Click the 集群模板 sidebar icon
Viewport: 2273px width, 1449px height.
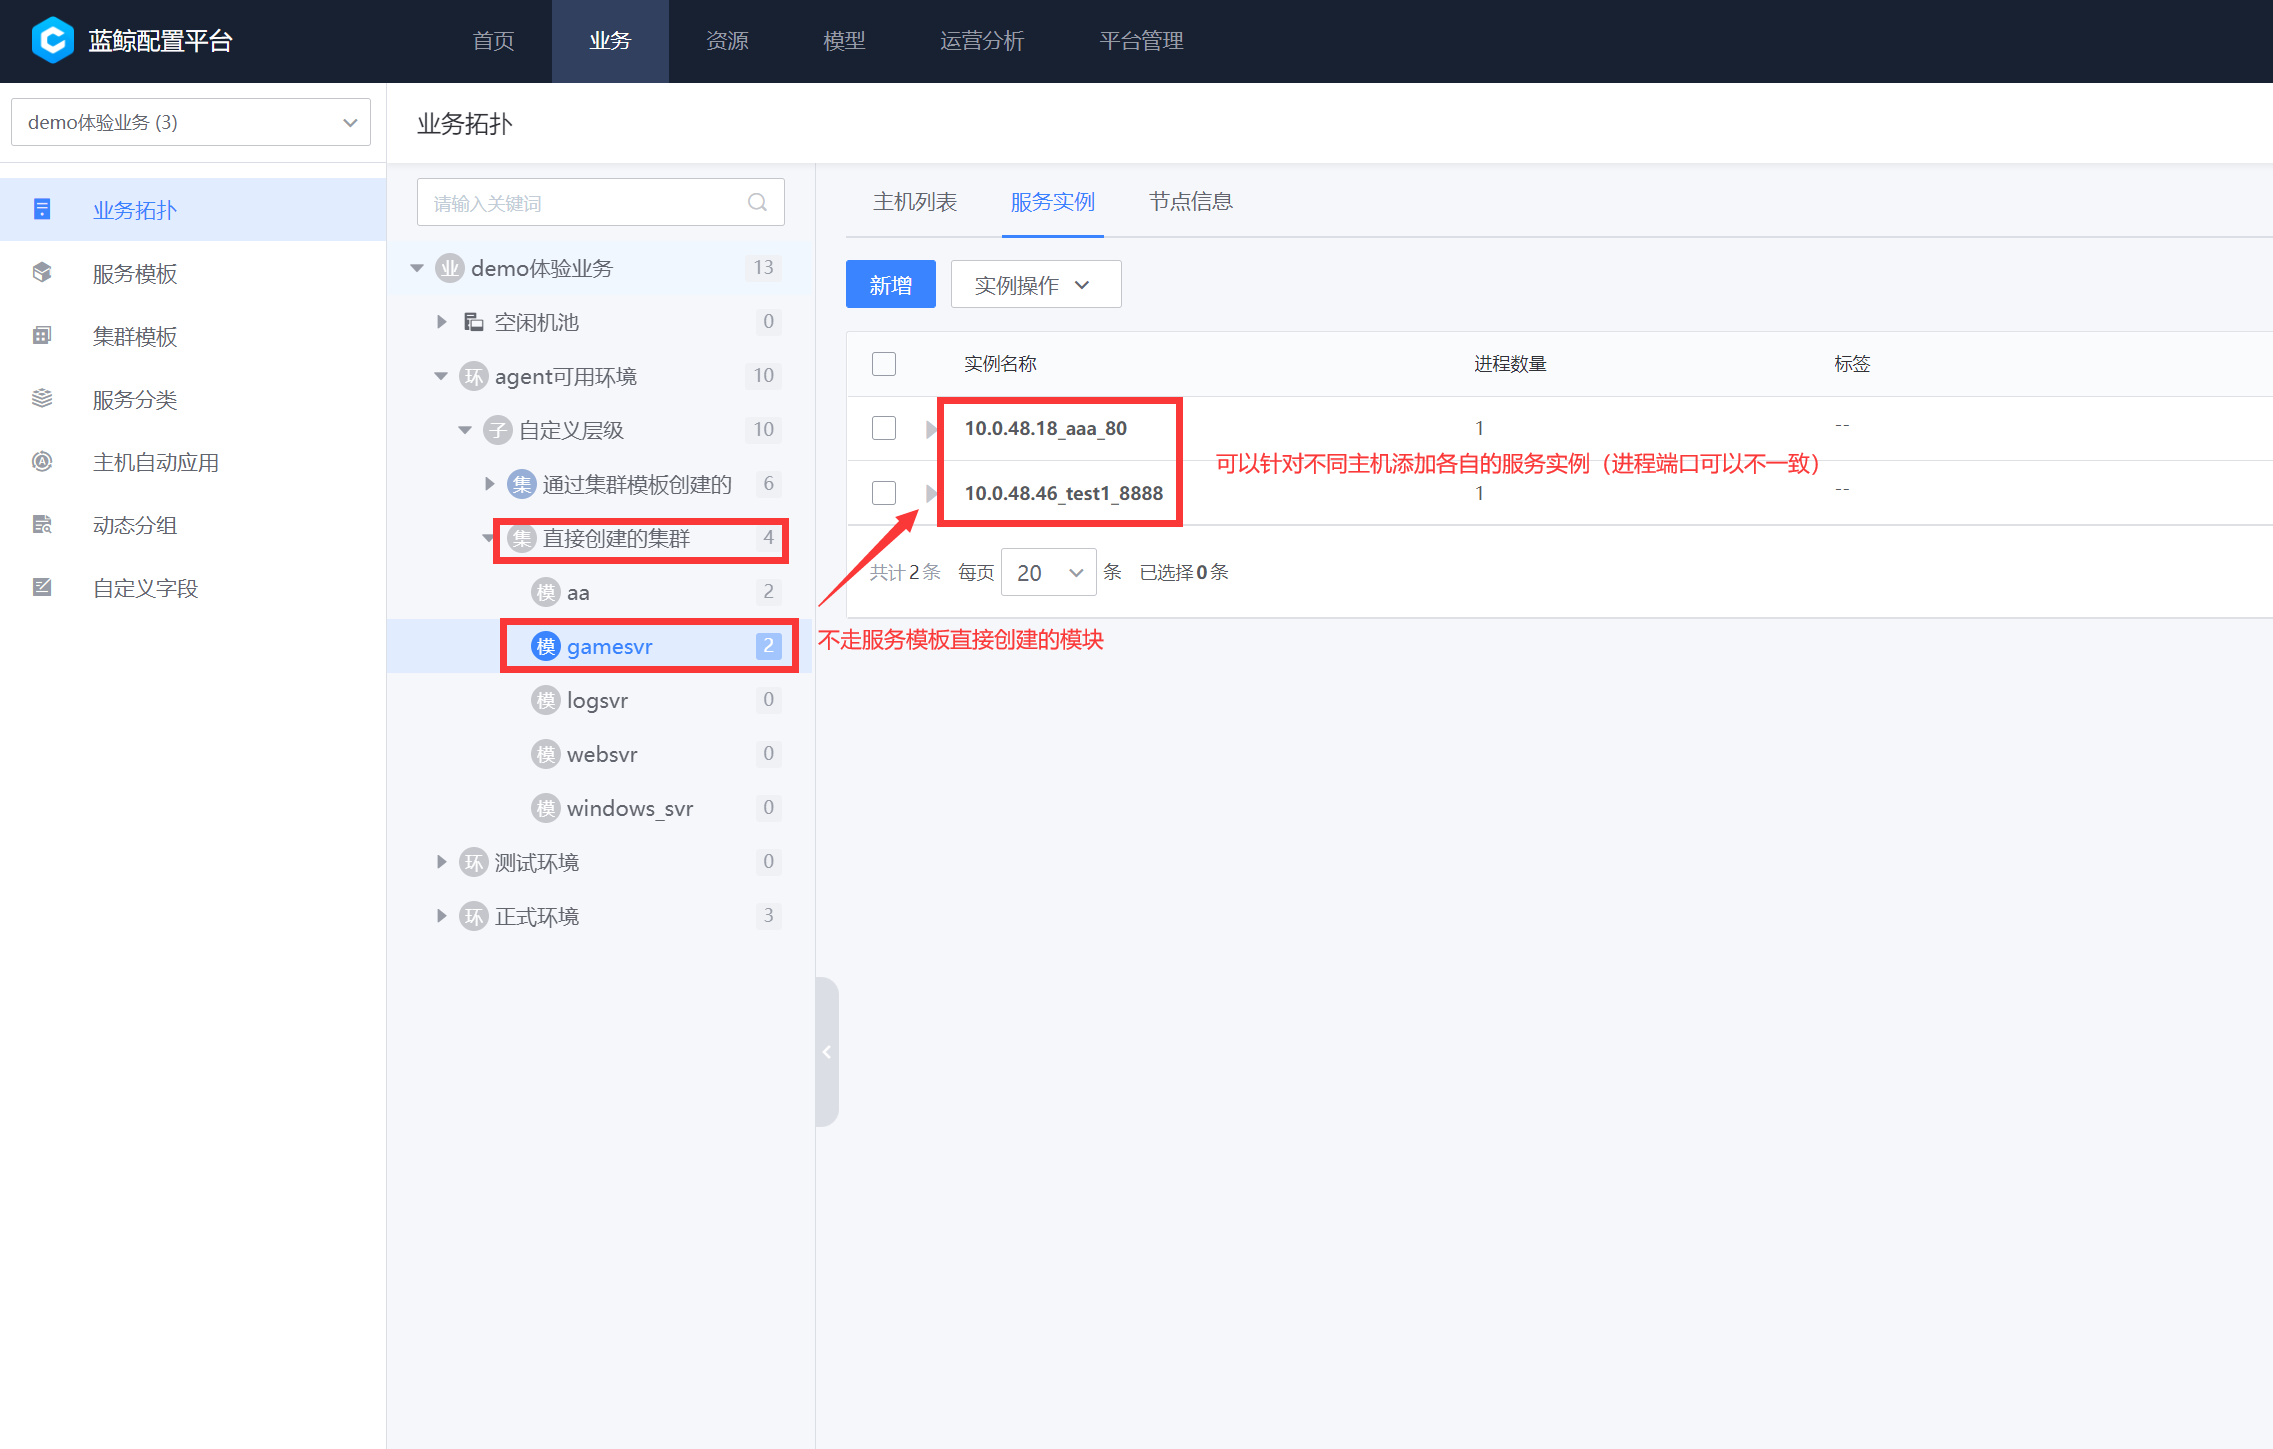coord(42,335)
